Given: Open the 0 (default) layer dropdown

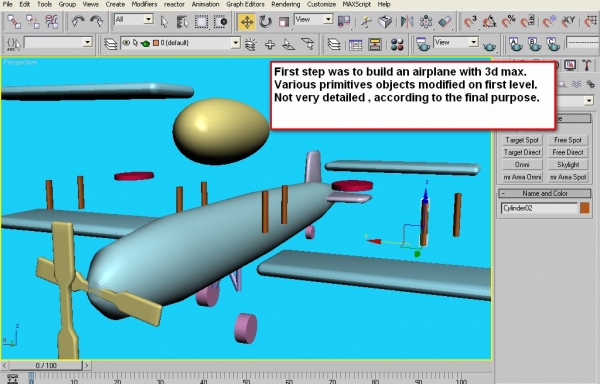Looking at the screenshot, I should pos(236,43).
